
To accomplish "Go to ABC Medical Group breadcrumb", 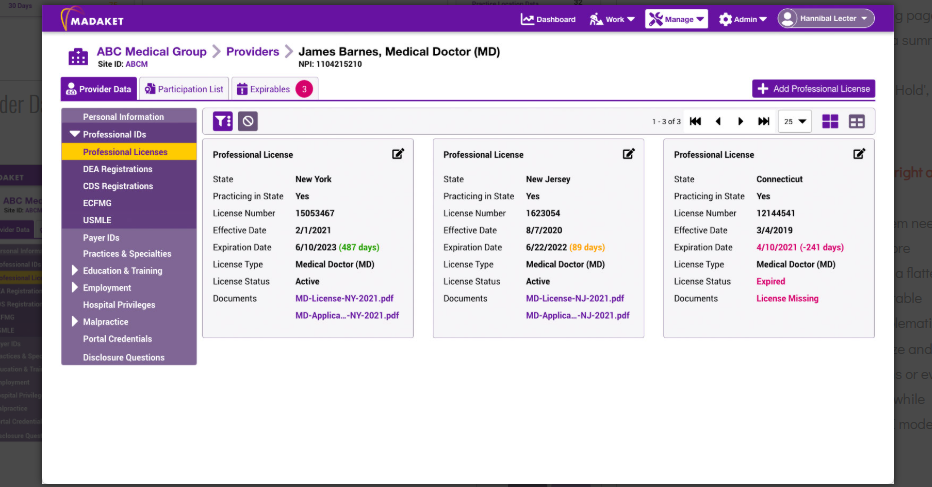I will coord(152,52).
